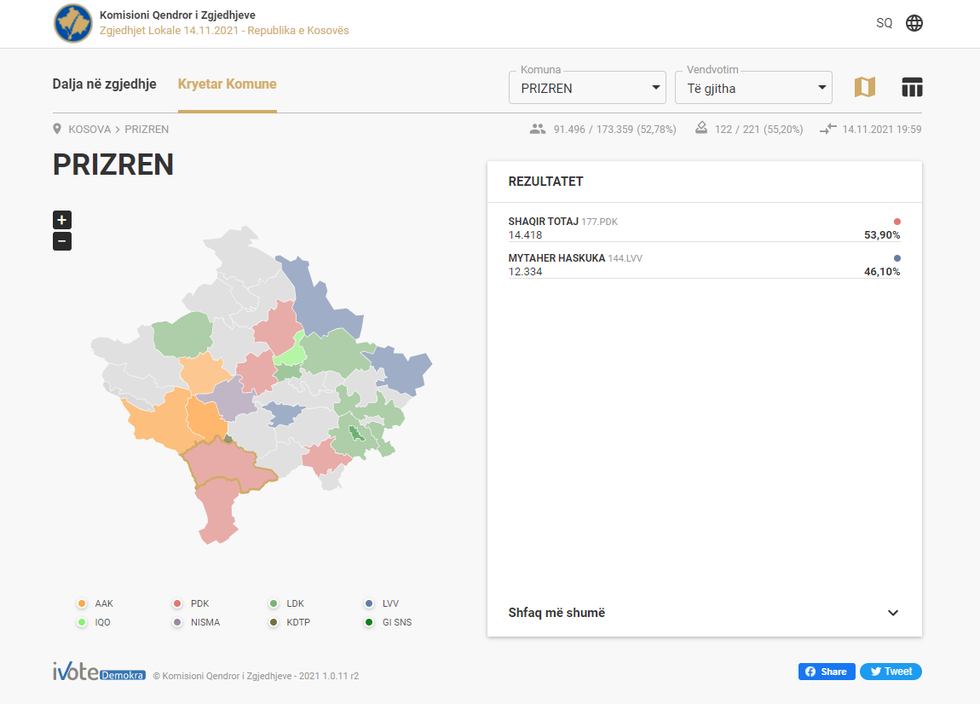Open the Komuna dropdown
The height and width of the screenshot is (704, 980).
click(587, 87)
